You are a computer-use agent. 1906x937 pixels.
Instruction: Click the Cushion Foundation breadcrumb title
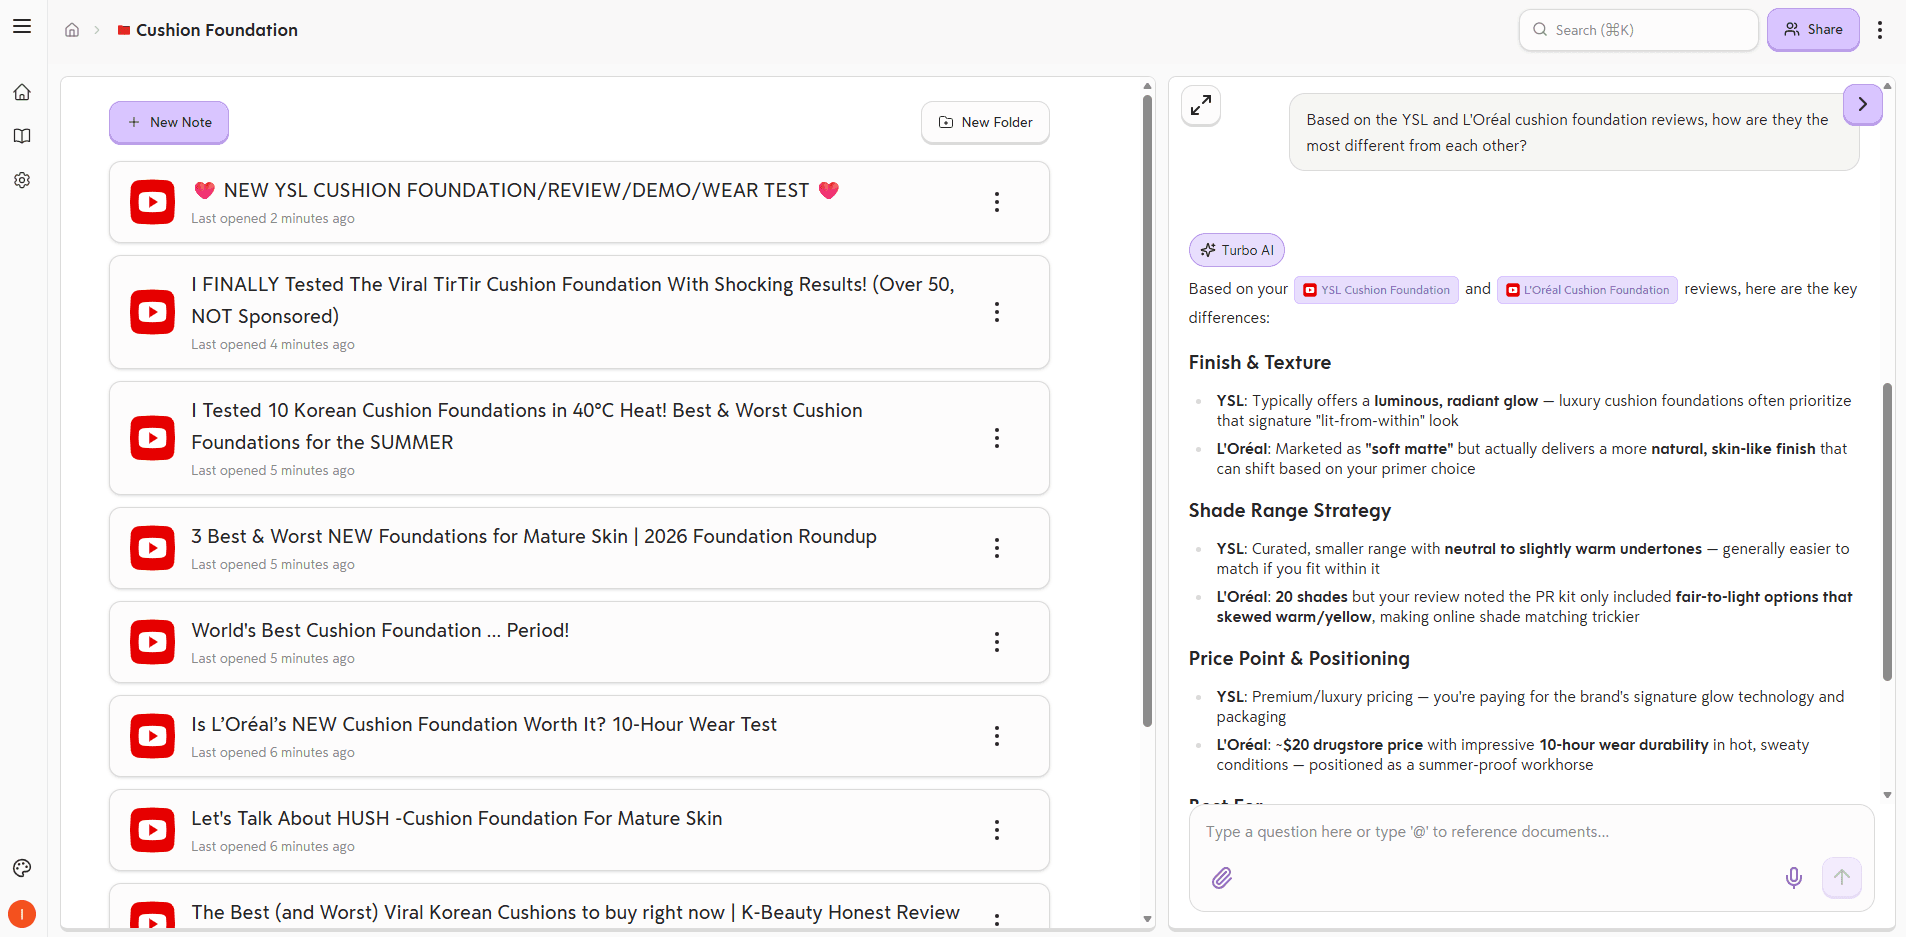[217, 30]
